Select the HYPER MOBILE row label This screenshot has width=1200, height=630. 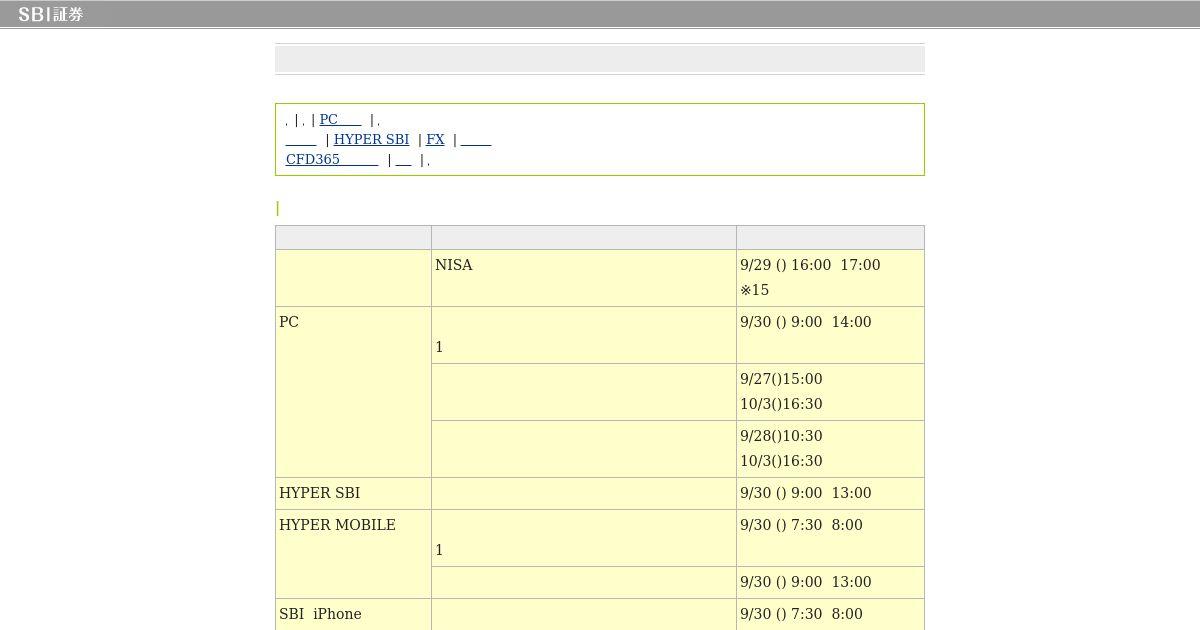337,525
